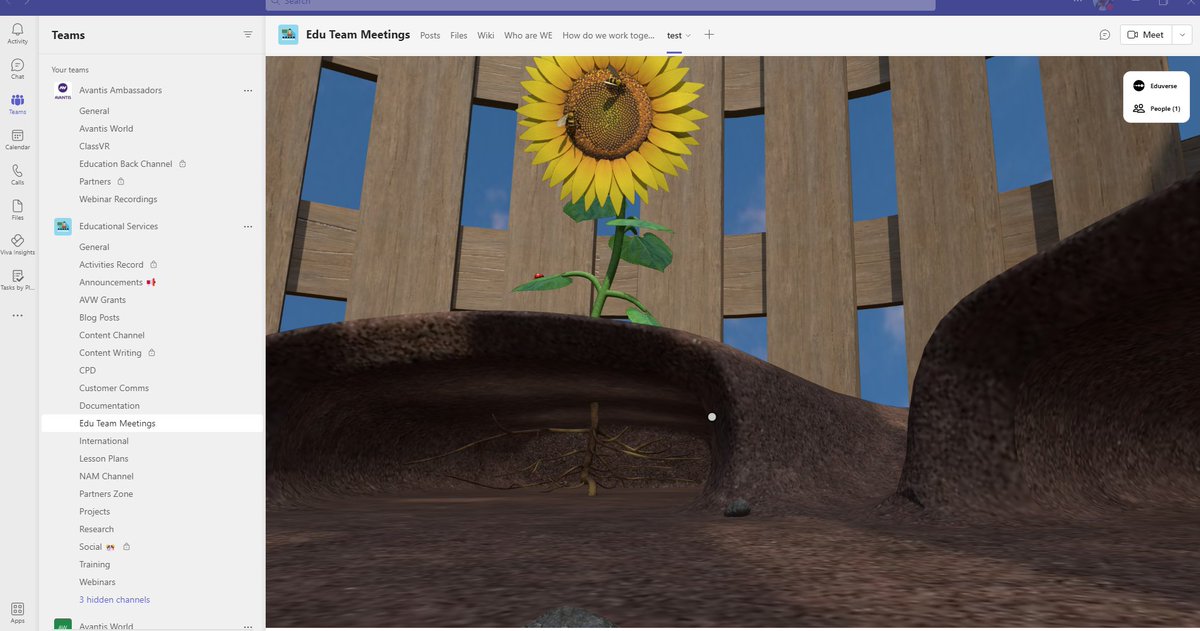The image size is (1200, 631).
Task: Click the Educational Services team avatar
Action: tap(62, 226)
